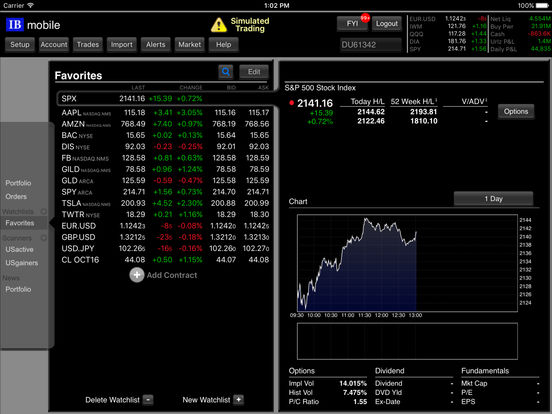Open the Setup menu
This screenshot has width=552, height=414.
coord(20,45)
